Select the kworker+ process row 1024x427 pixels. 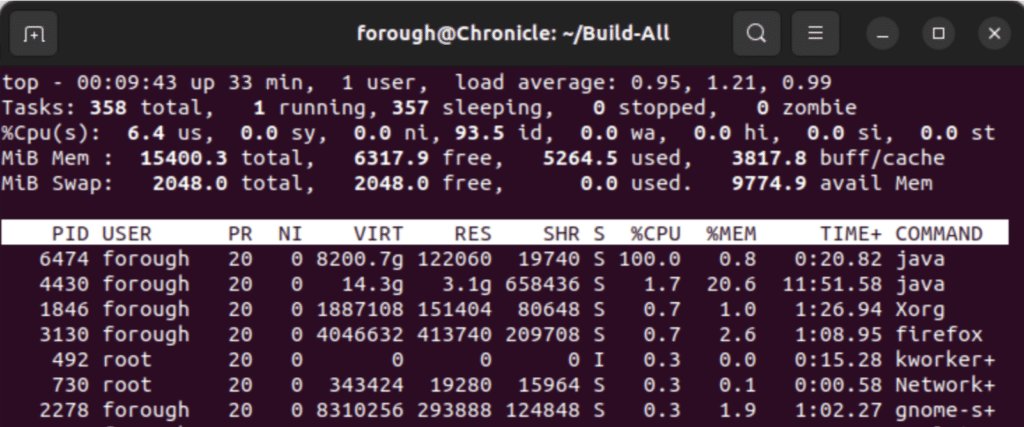pos(504,360)
